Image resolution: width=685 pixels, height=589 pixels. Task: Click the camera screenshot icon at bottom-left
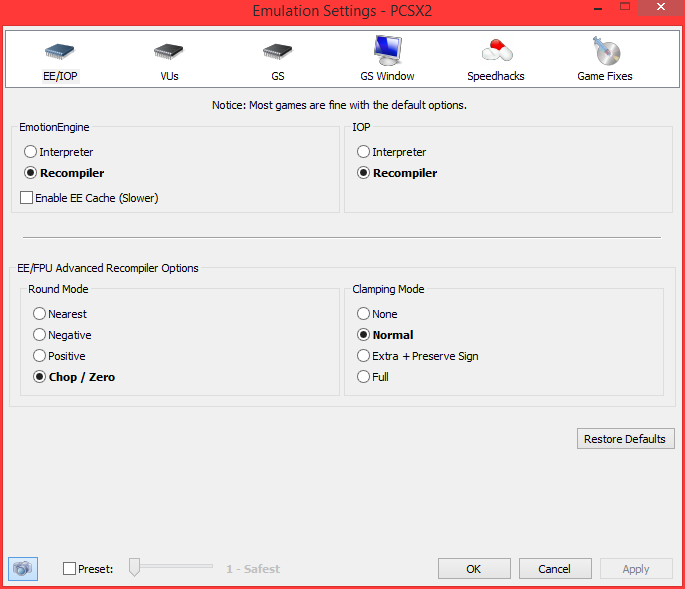click(22, 568)
